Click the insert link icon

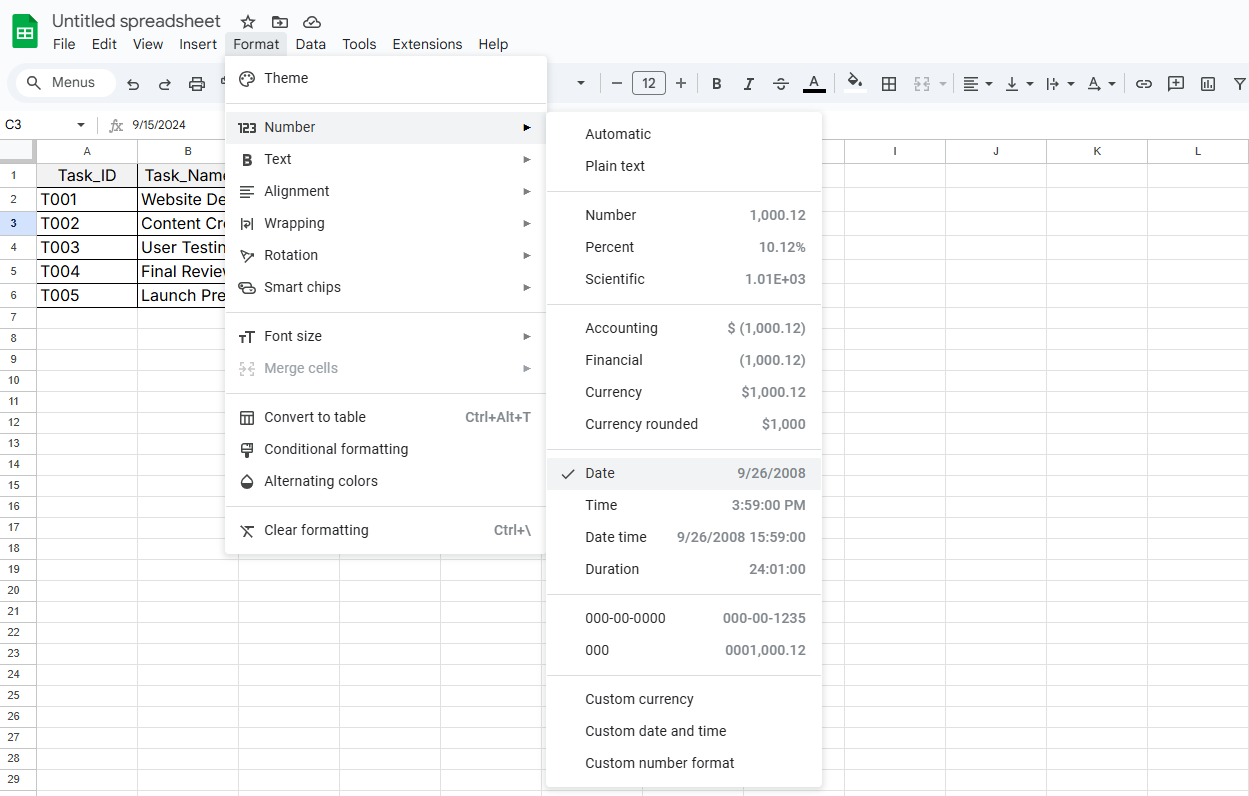1144,84
